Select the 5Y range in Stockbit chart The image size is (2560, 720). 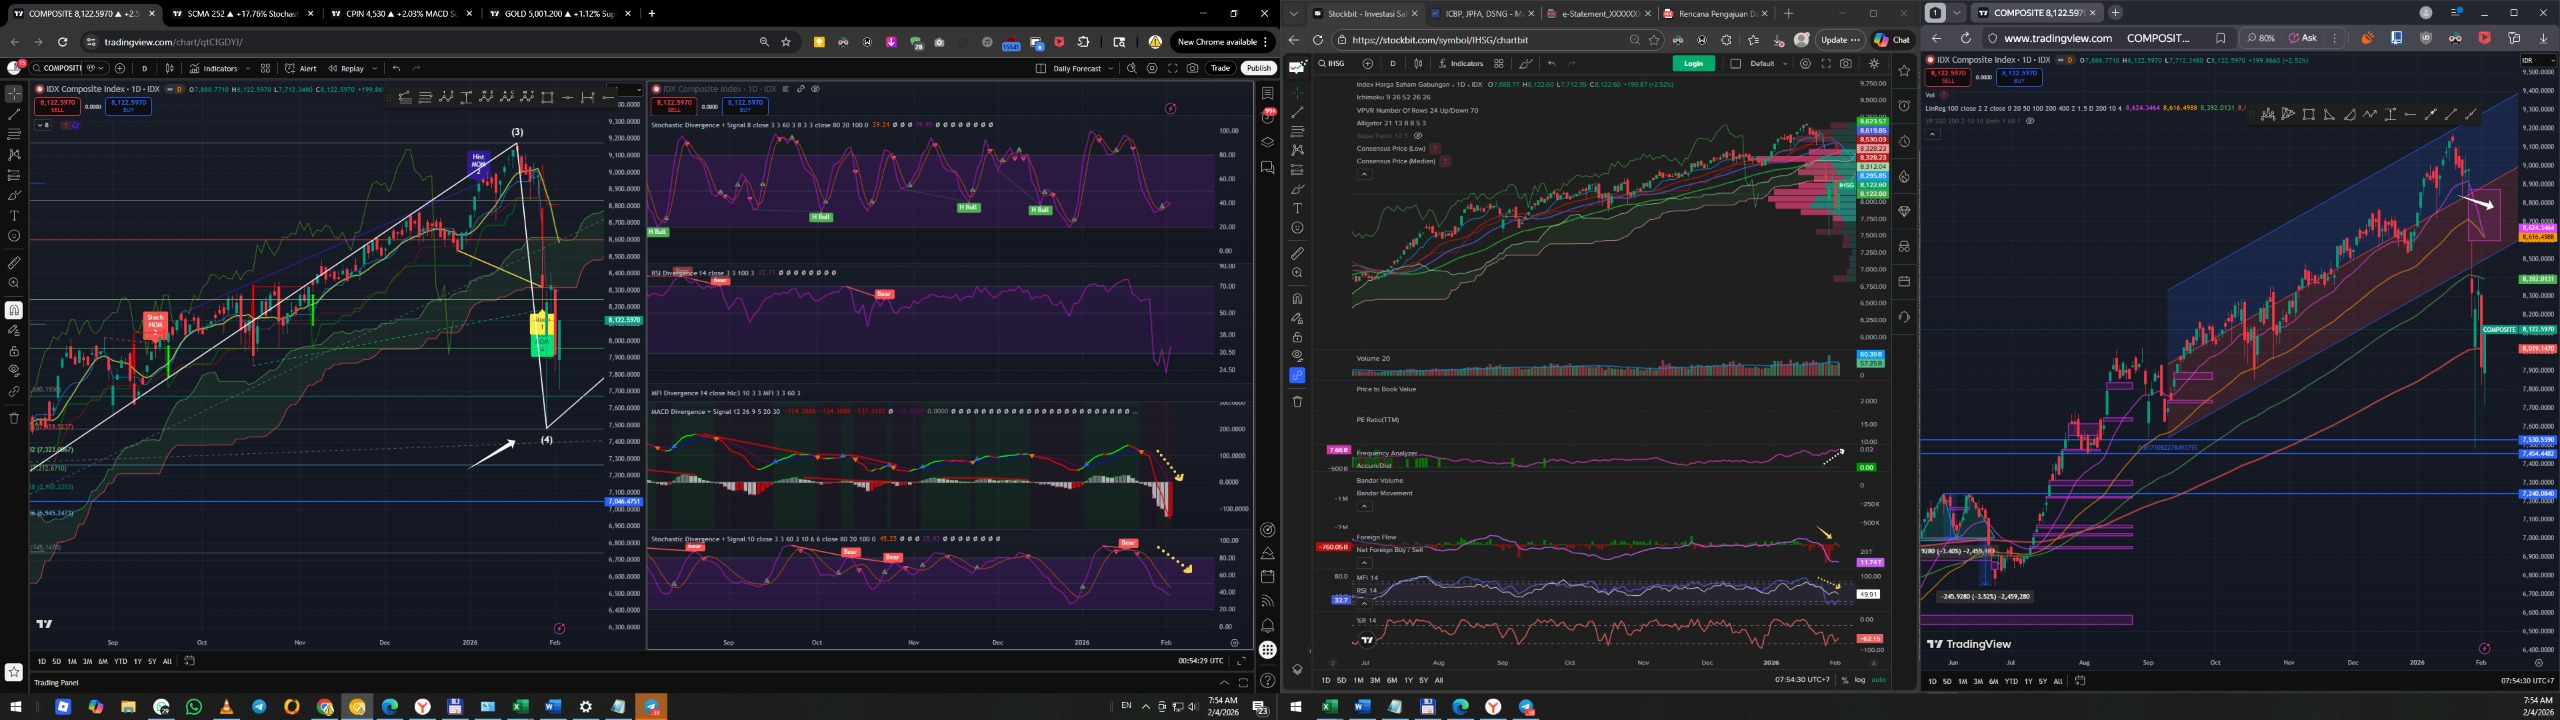click(1423, 680)
